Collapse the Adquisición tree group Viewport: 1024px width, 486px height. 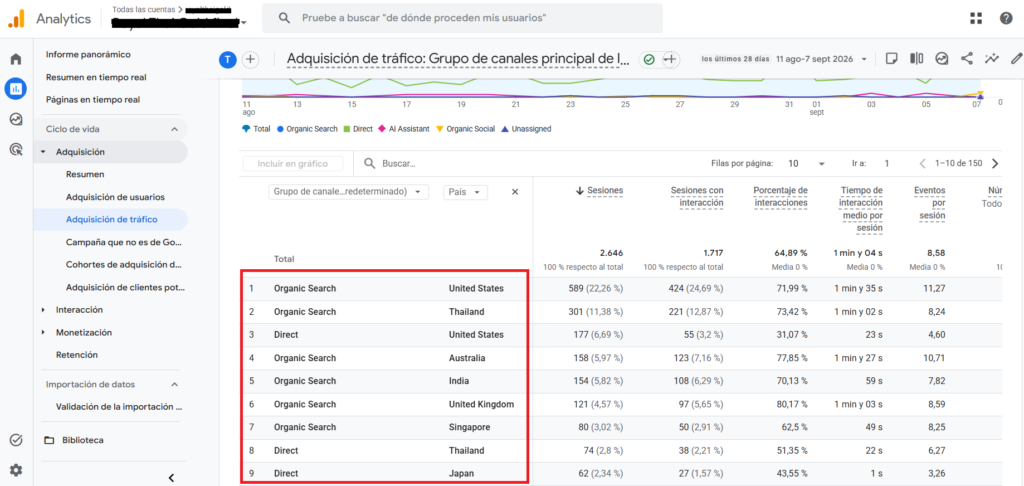tap(43, 152)
